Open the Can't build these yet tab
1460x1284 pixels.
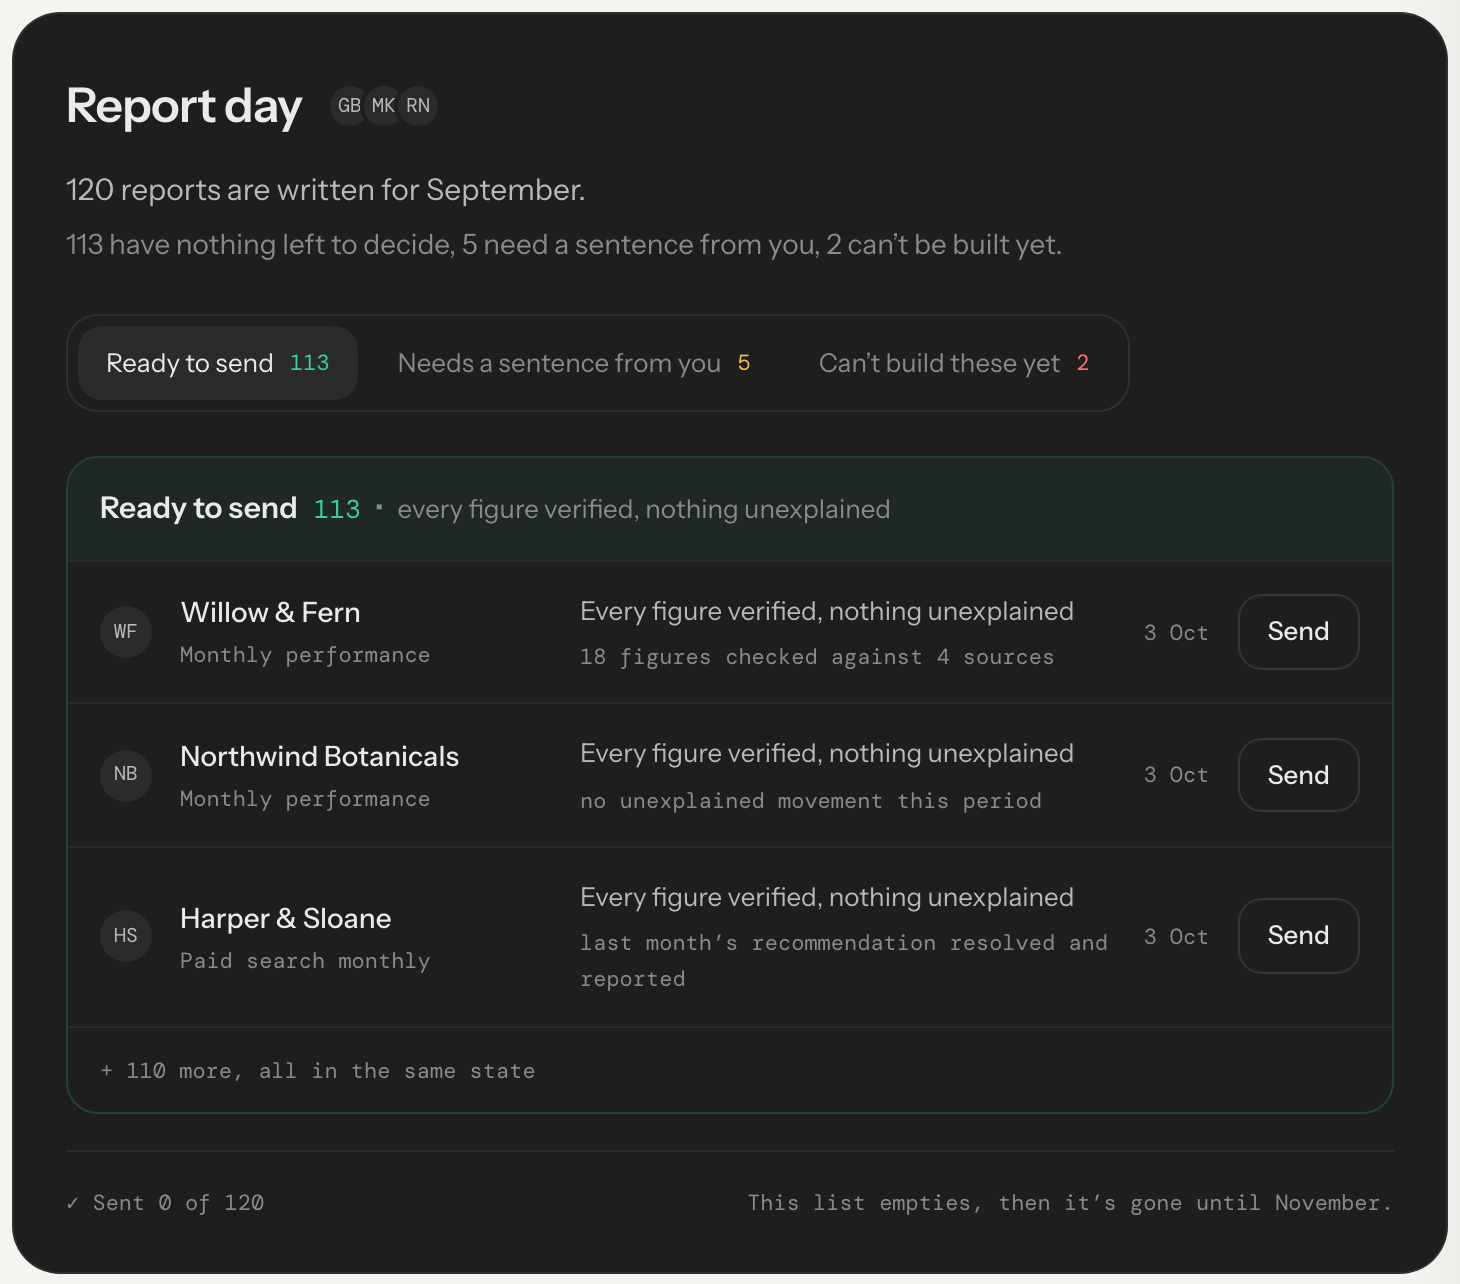[954, 363]
